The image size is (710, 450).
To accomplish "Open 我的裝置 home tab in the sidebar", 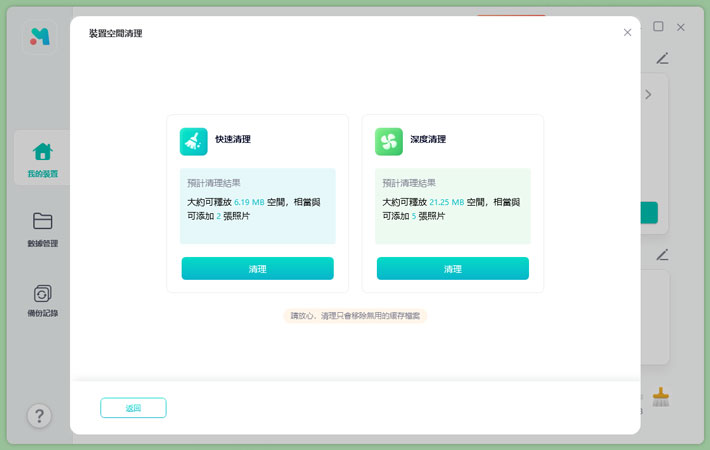I will (x=42, y=158).
